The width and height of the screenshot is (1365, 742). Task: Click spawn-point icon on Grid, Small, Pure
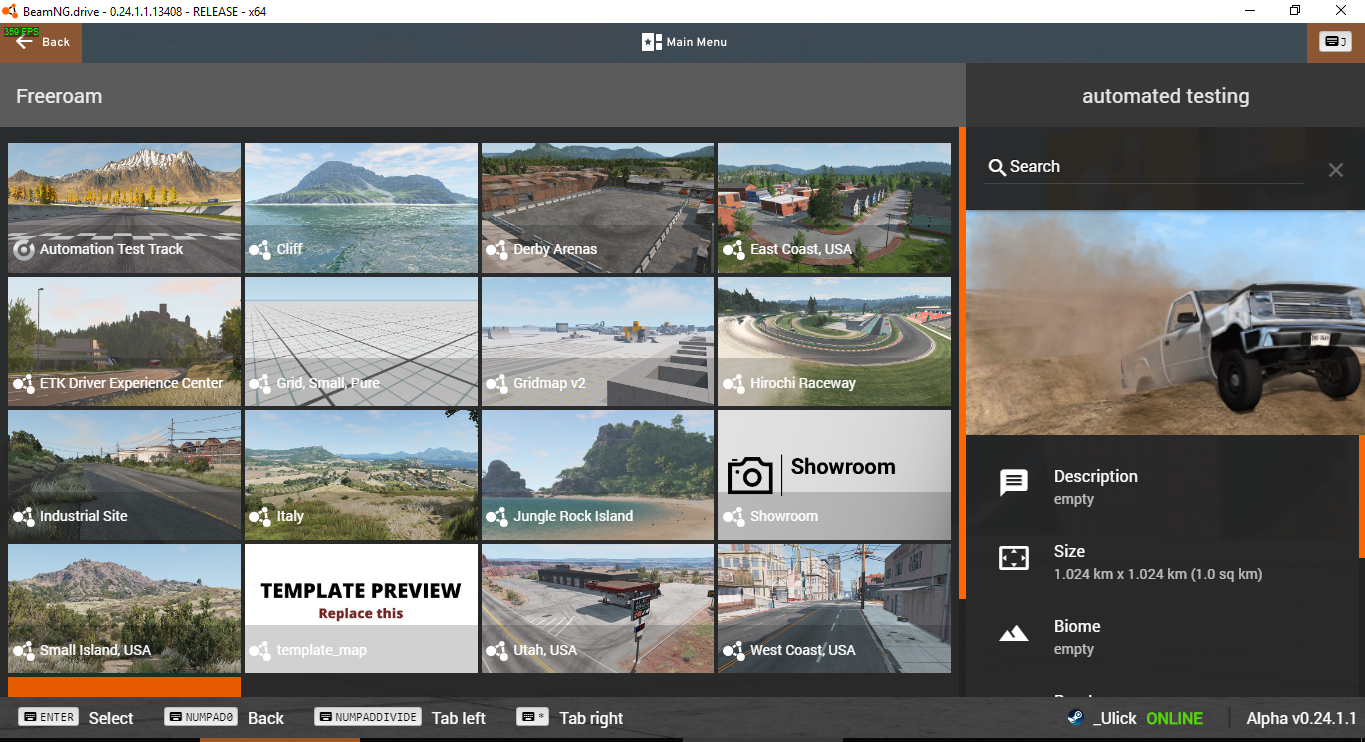pos(260,383)
